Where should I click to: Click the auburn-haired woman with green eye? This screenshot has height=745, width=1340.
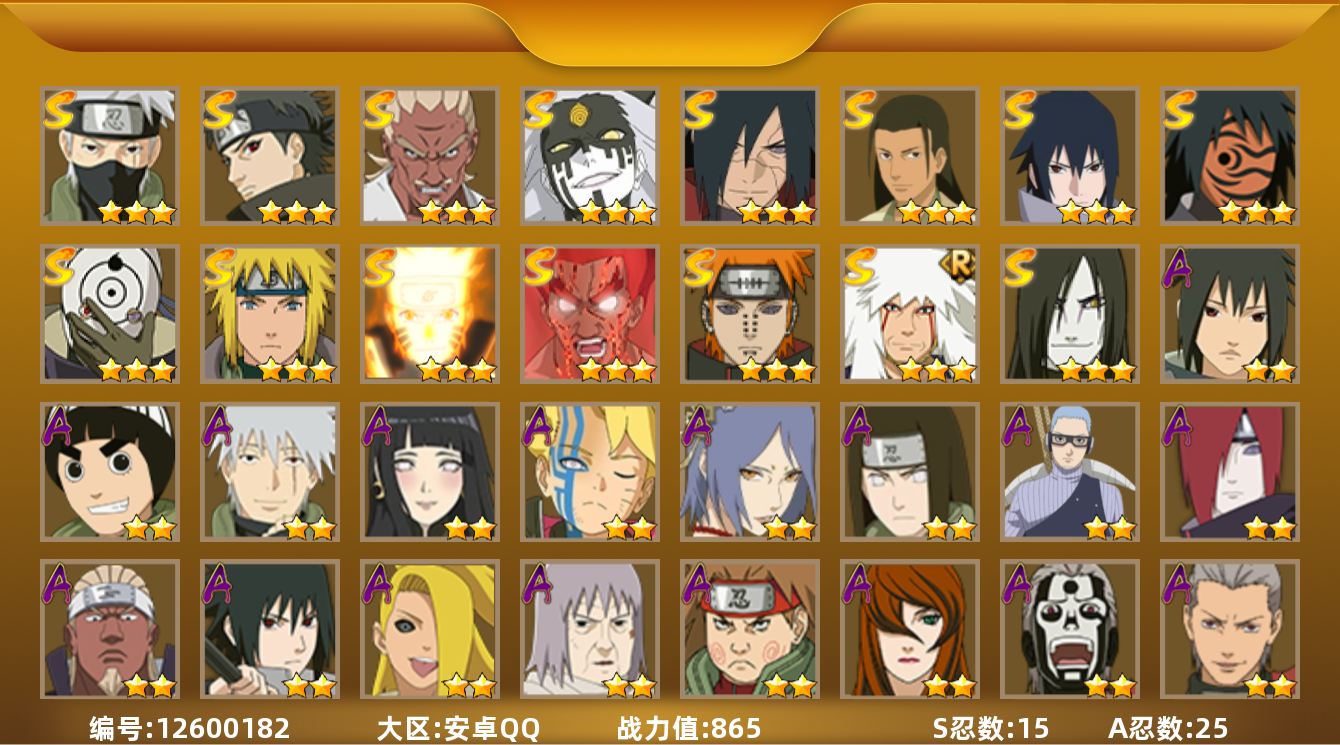click(910, 629)
